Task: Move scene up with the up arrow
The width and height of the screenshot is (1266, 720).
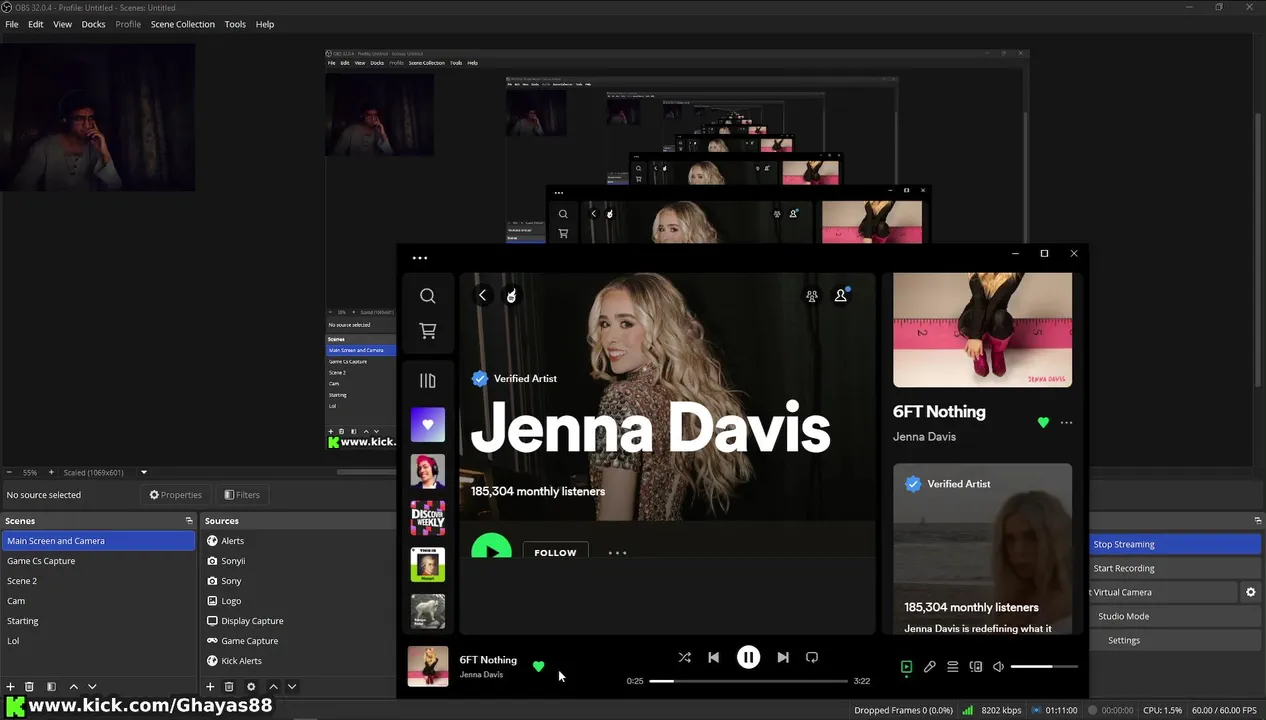Action: pos(73,687)
